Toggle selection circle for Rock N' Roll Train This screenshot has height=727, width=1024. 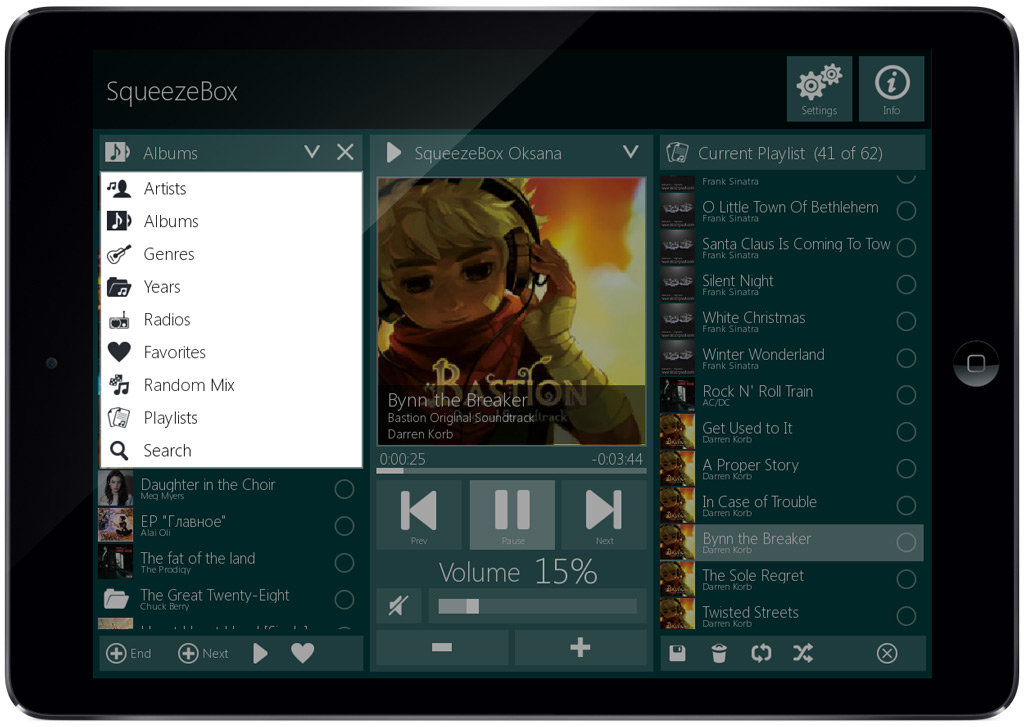906,395
